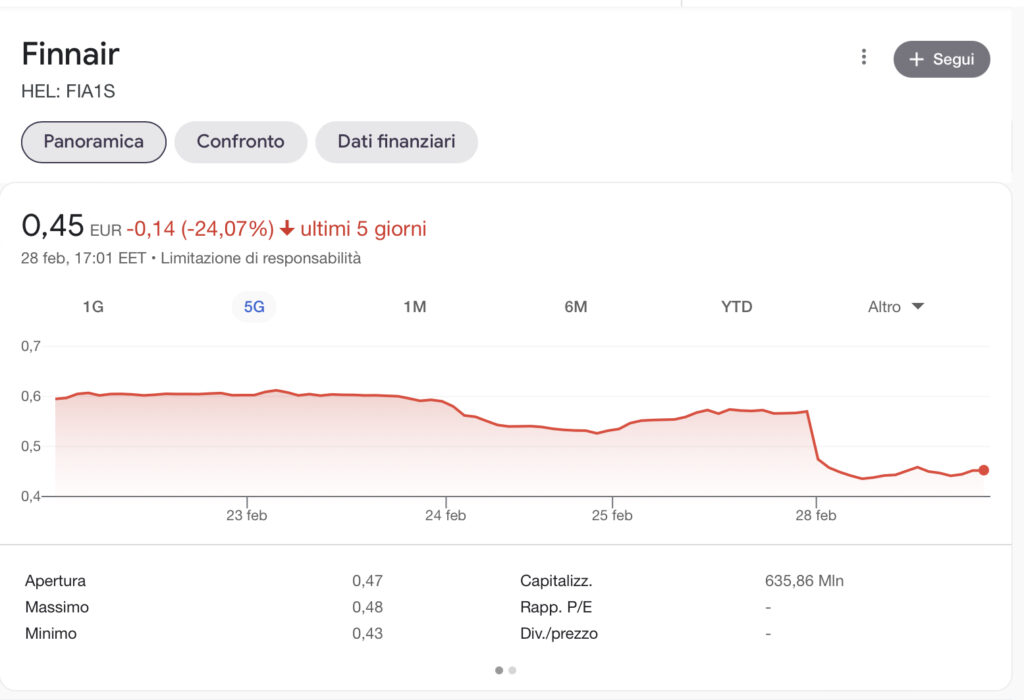Click the 0,6 y-axis label
The image size is (1024, 700).
pyautogui.click(x=31, y=396)
